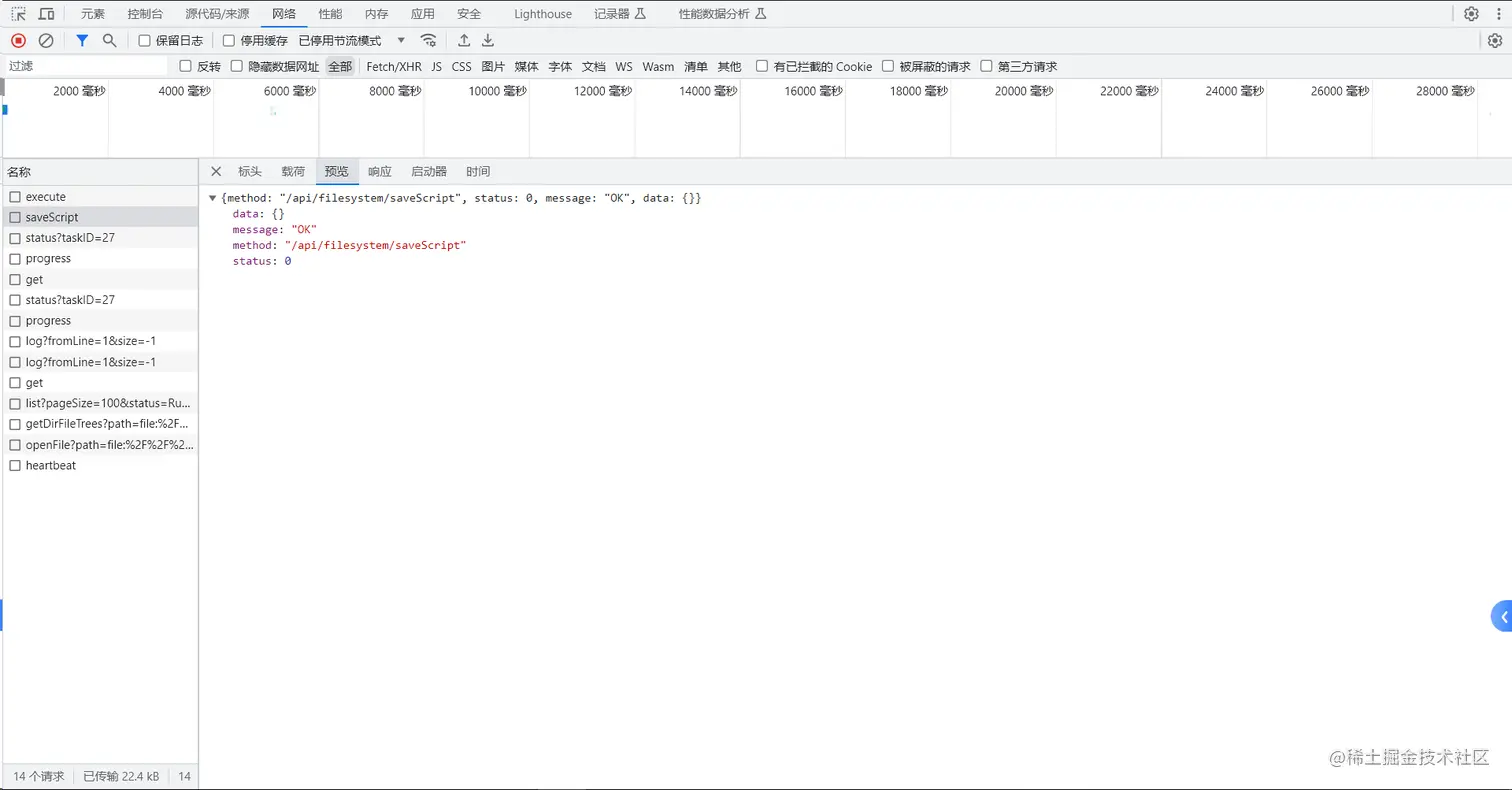1512x790 pixels.
Task: Select the getDirFileTrees request row
Action: [99, 424]
